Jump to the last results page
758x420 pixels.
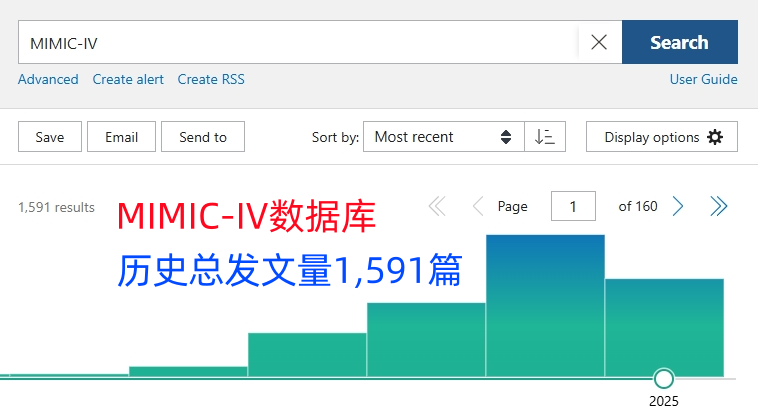pos(718,206)
